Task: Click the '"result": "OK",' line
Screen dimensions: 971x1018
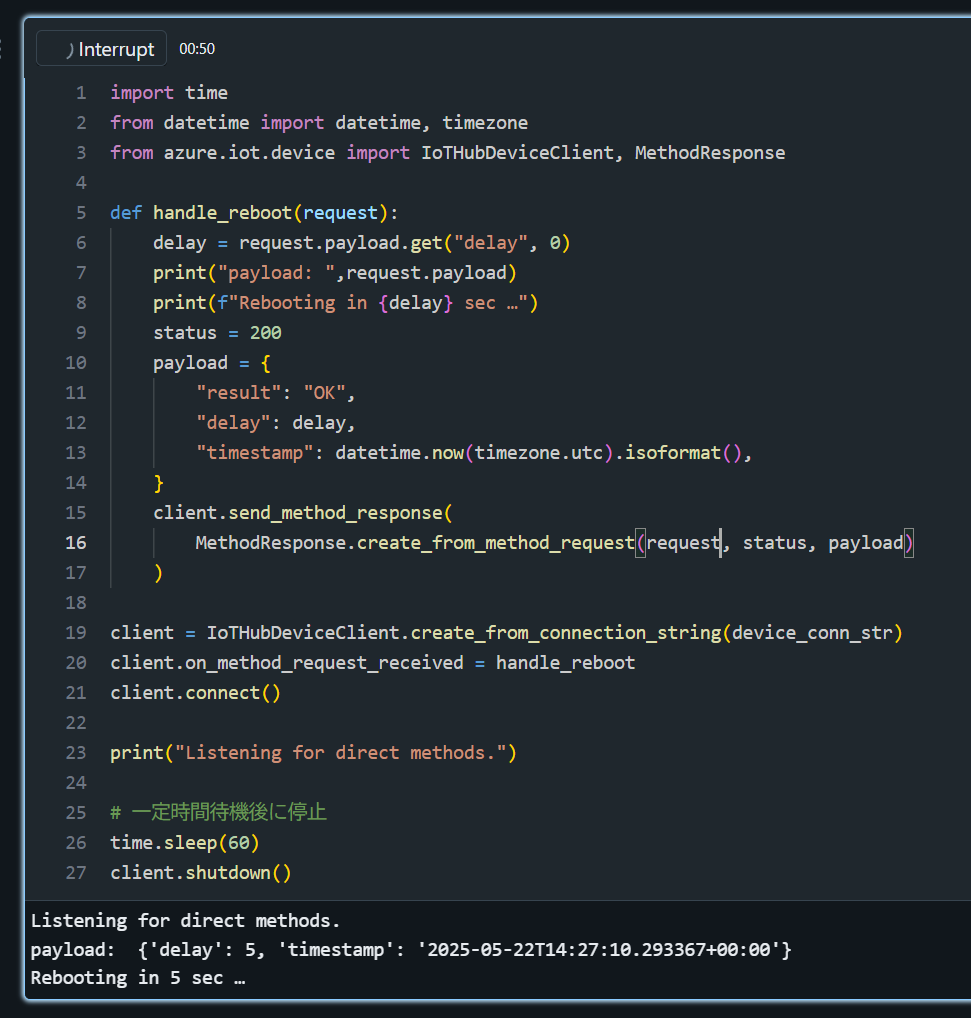Action: pyautogui.click(x=276, y=393)
